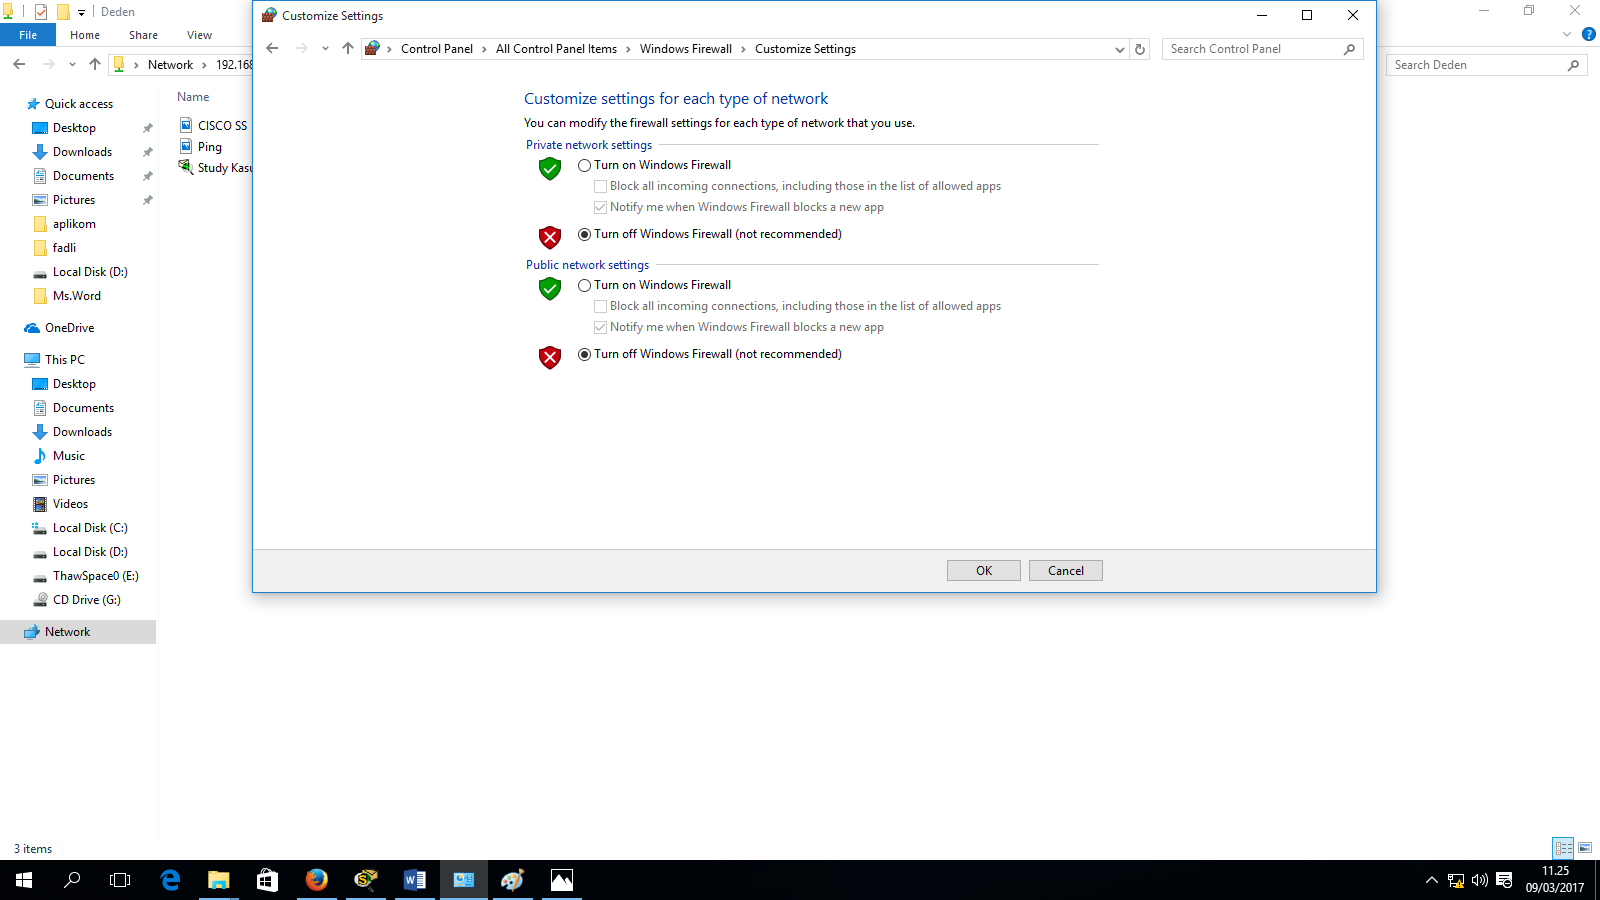Open recent locations dropdown in Control Panel
Viewport: 1600px width, 900px height.
coord(325,49)
